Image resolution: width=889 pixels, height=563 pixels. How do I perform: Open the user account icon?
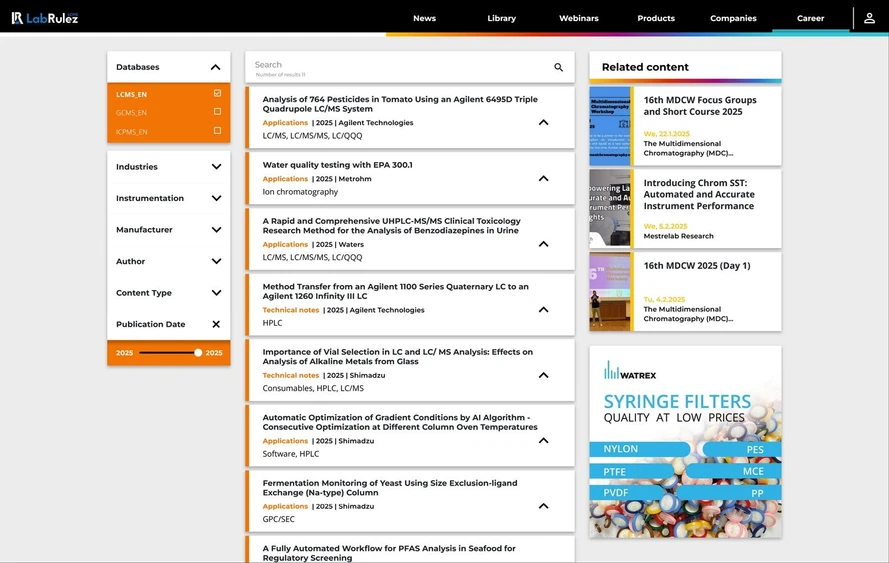[869, 18]
